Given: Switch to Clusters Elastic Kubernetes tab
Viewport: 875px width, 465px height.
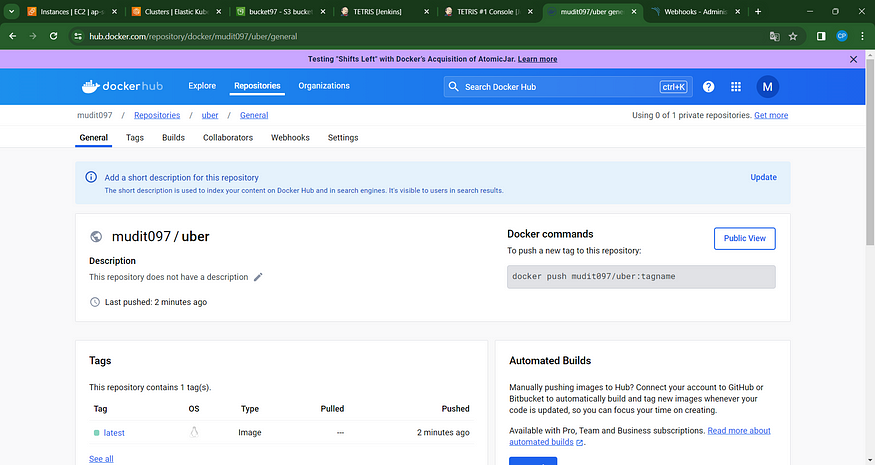Looking at the screenshot, I should (x=175, y=12).
